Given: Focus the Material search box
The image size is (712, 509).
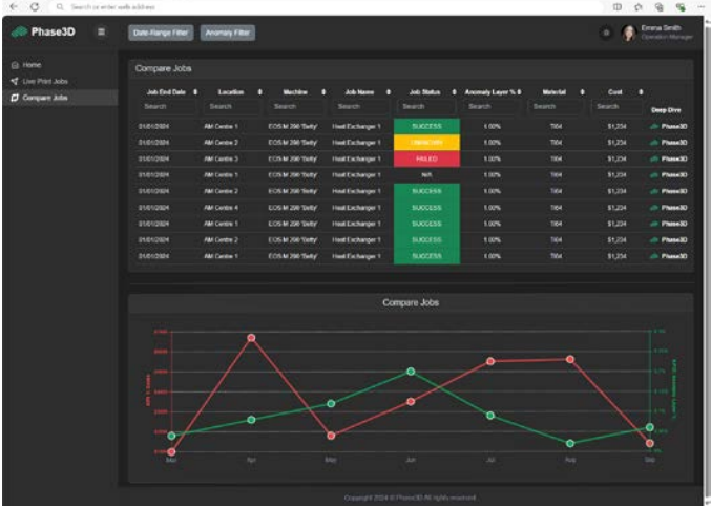Looking at the screenshot, I should point(556,106).
